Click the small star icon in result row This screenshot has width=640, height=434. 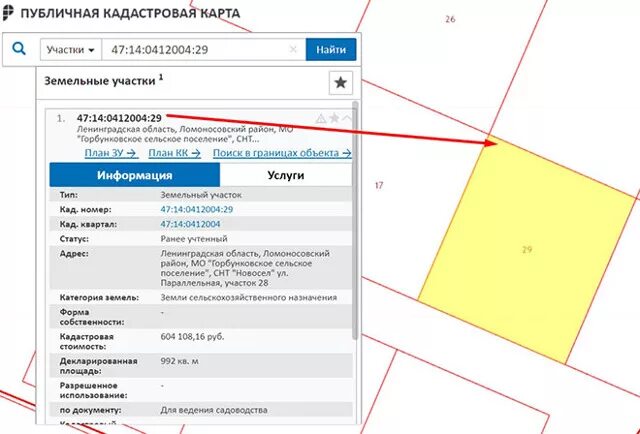334,118
